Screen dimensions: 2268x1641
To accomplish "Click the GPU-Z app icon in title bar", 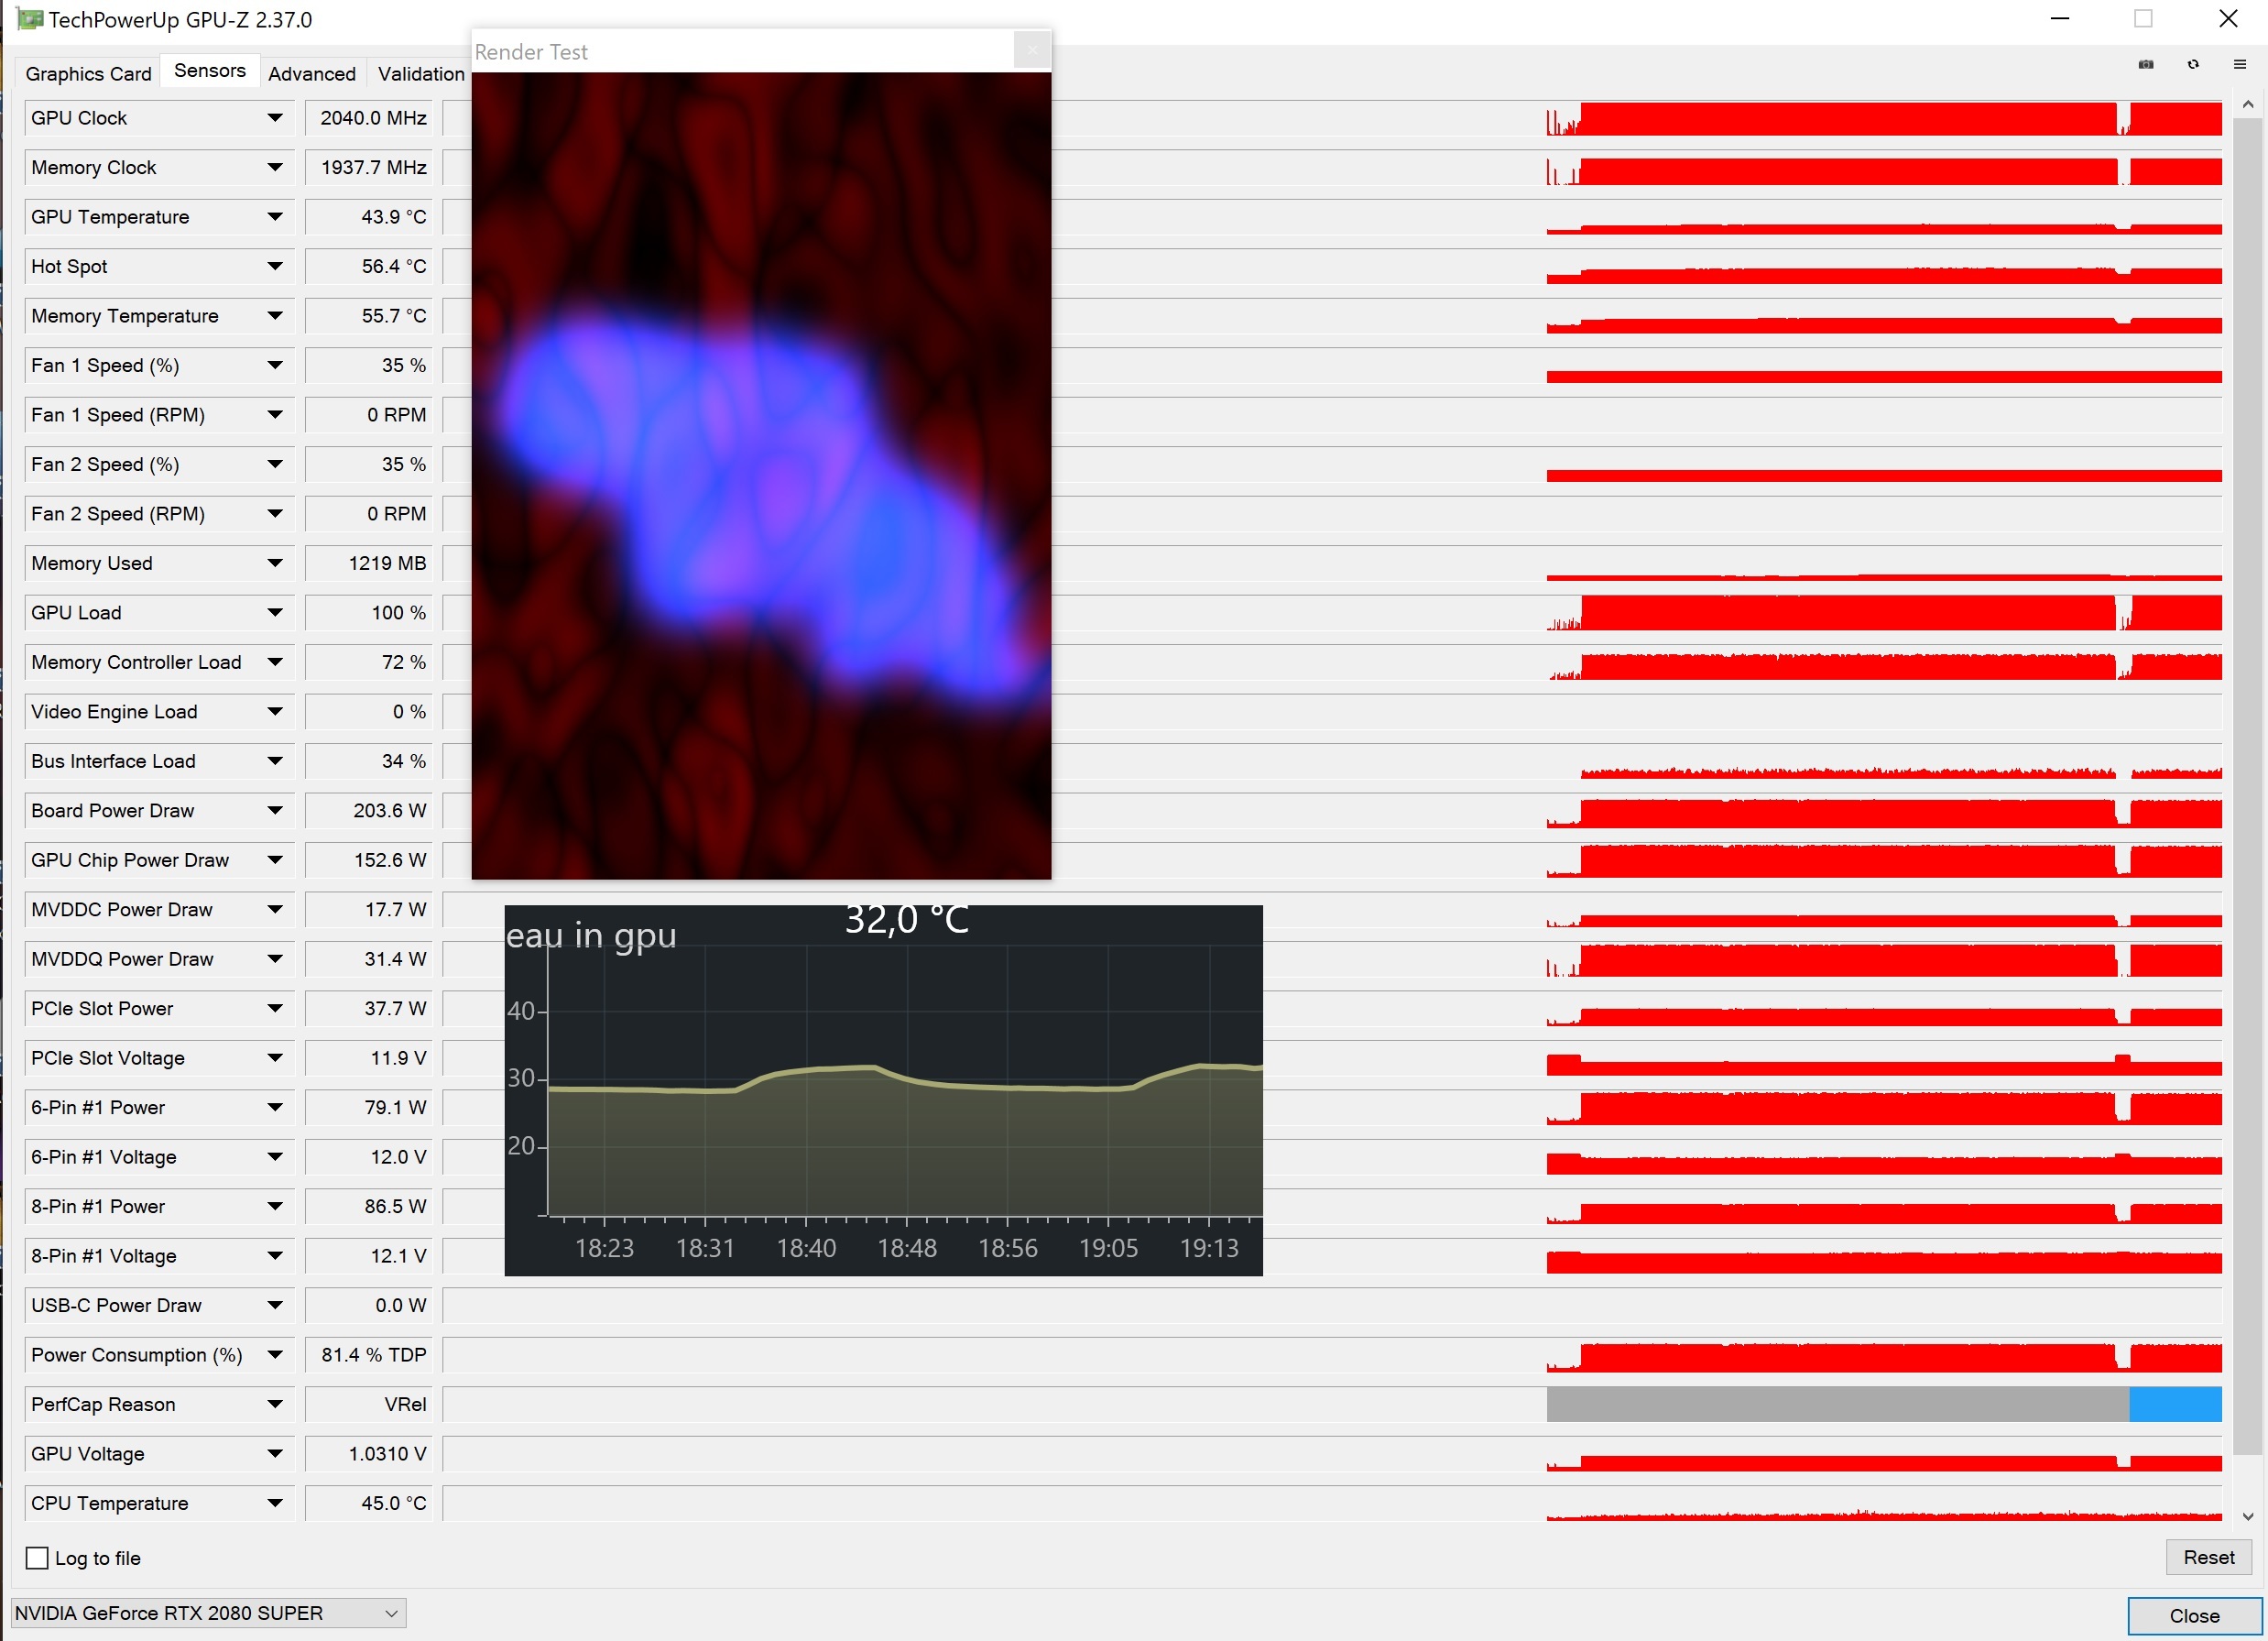I will point(29,19).
